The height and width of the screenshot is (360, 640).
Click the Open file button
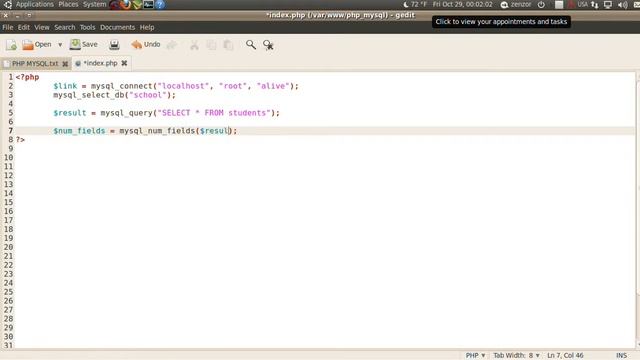point(37,44)
